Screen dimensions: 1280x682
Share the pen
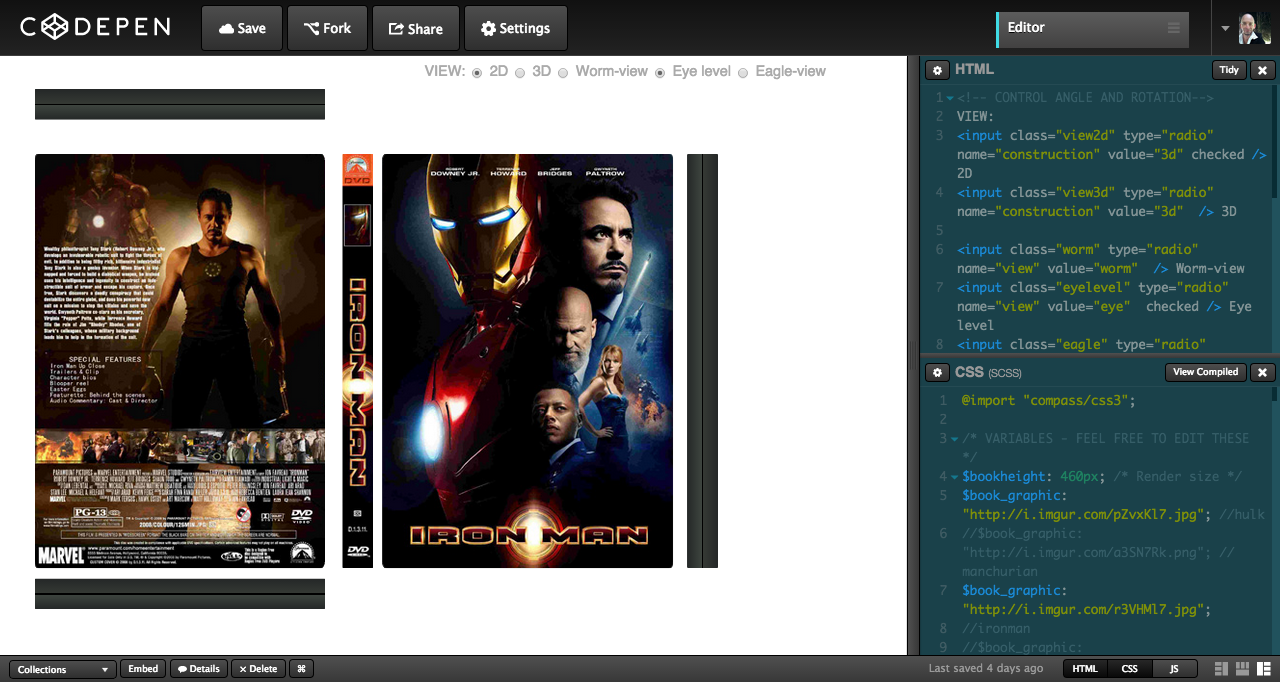(415, 28)
